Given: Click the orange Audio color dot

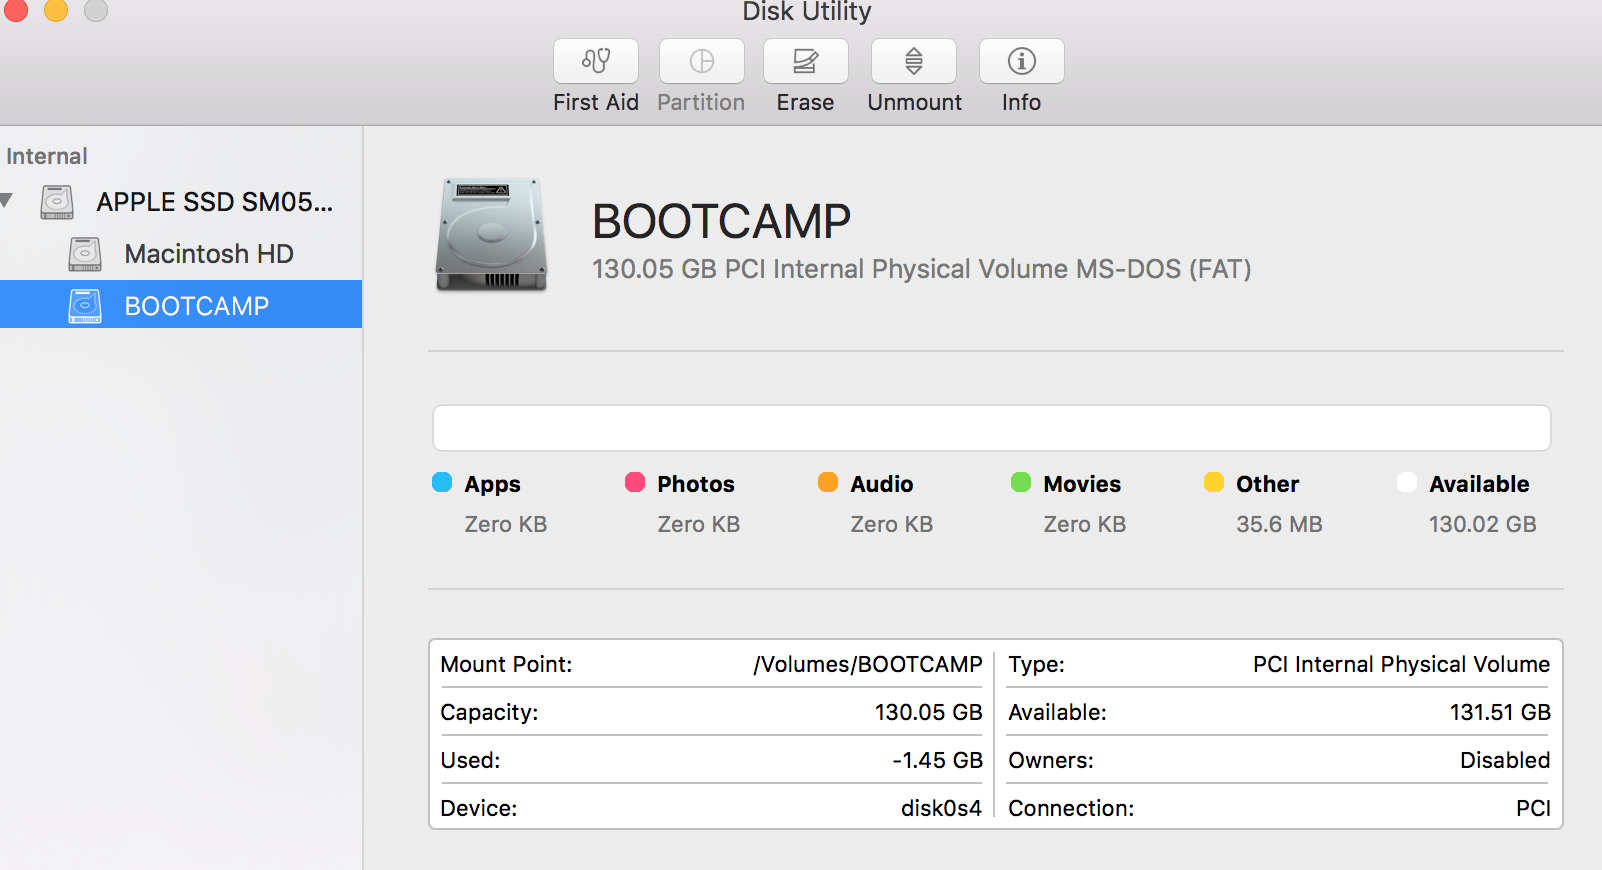Looking at the screenshot, I should pos(828,482).
